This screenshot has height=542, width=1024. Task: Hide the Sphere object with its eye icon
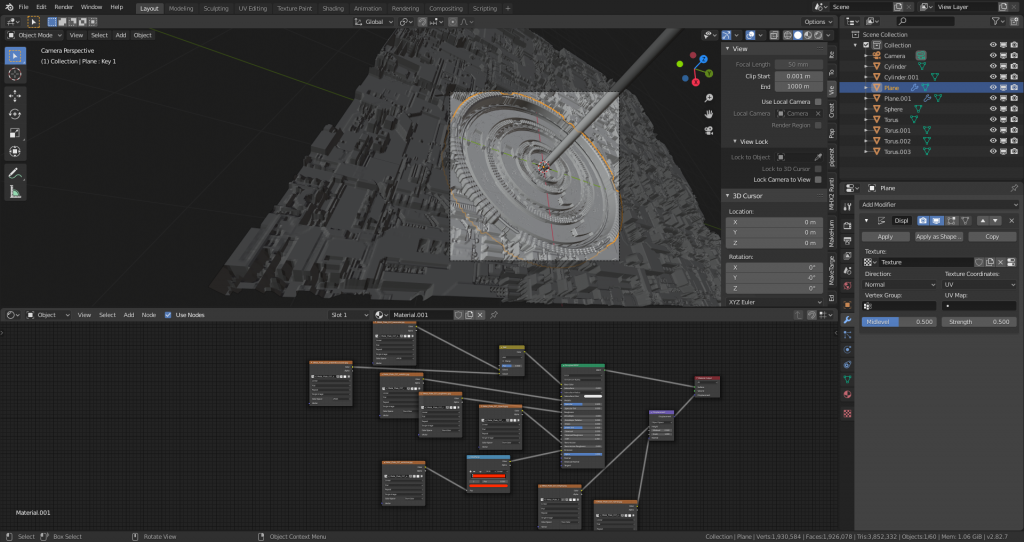pyautogui.click(x=993, y=109)
